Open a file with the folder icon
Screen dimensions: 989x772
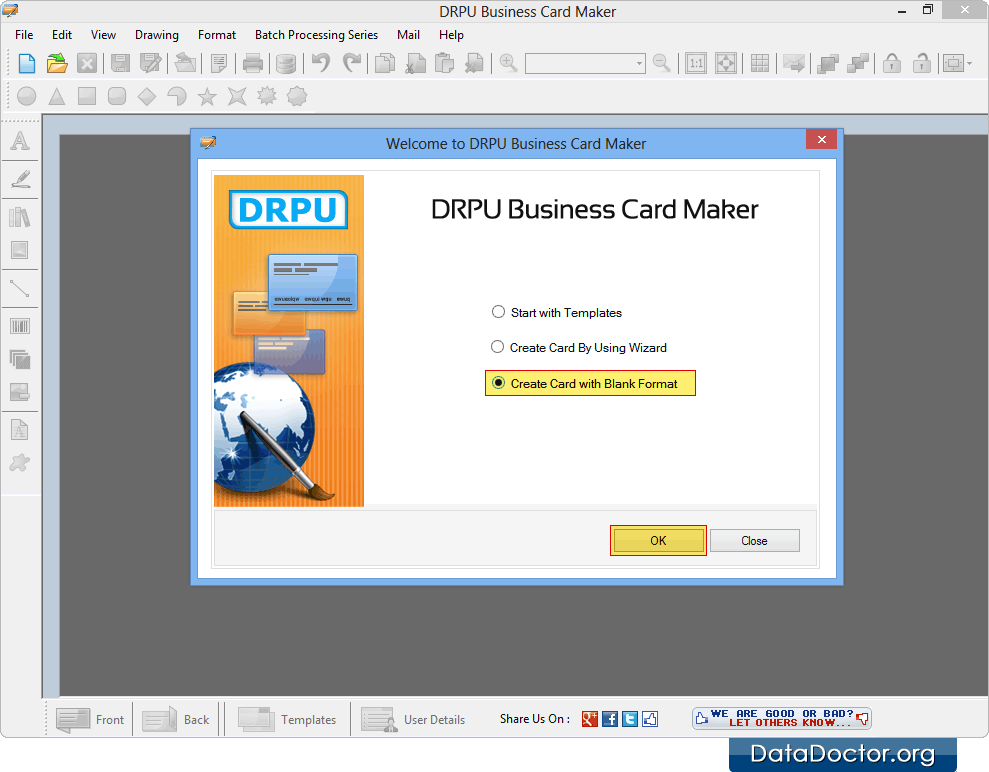tap(57, 64)
